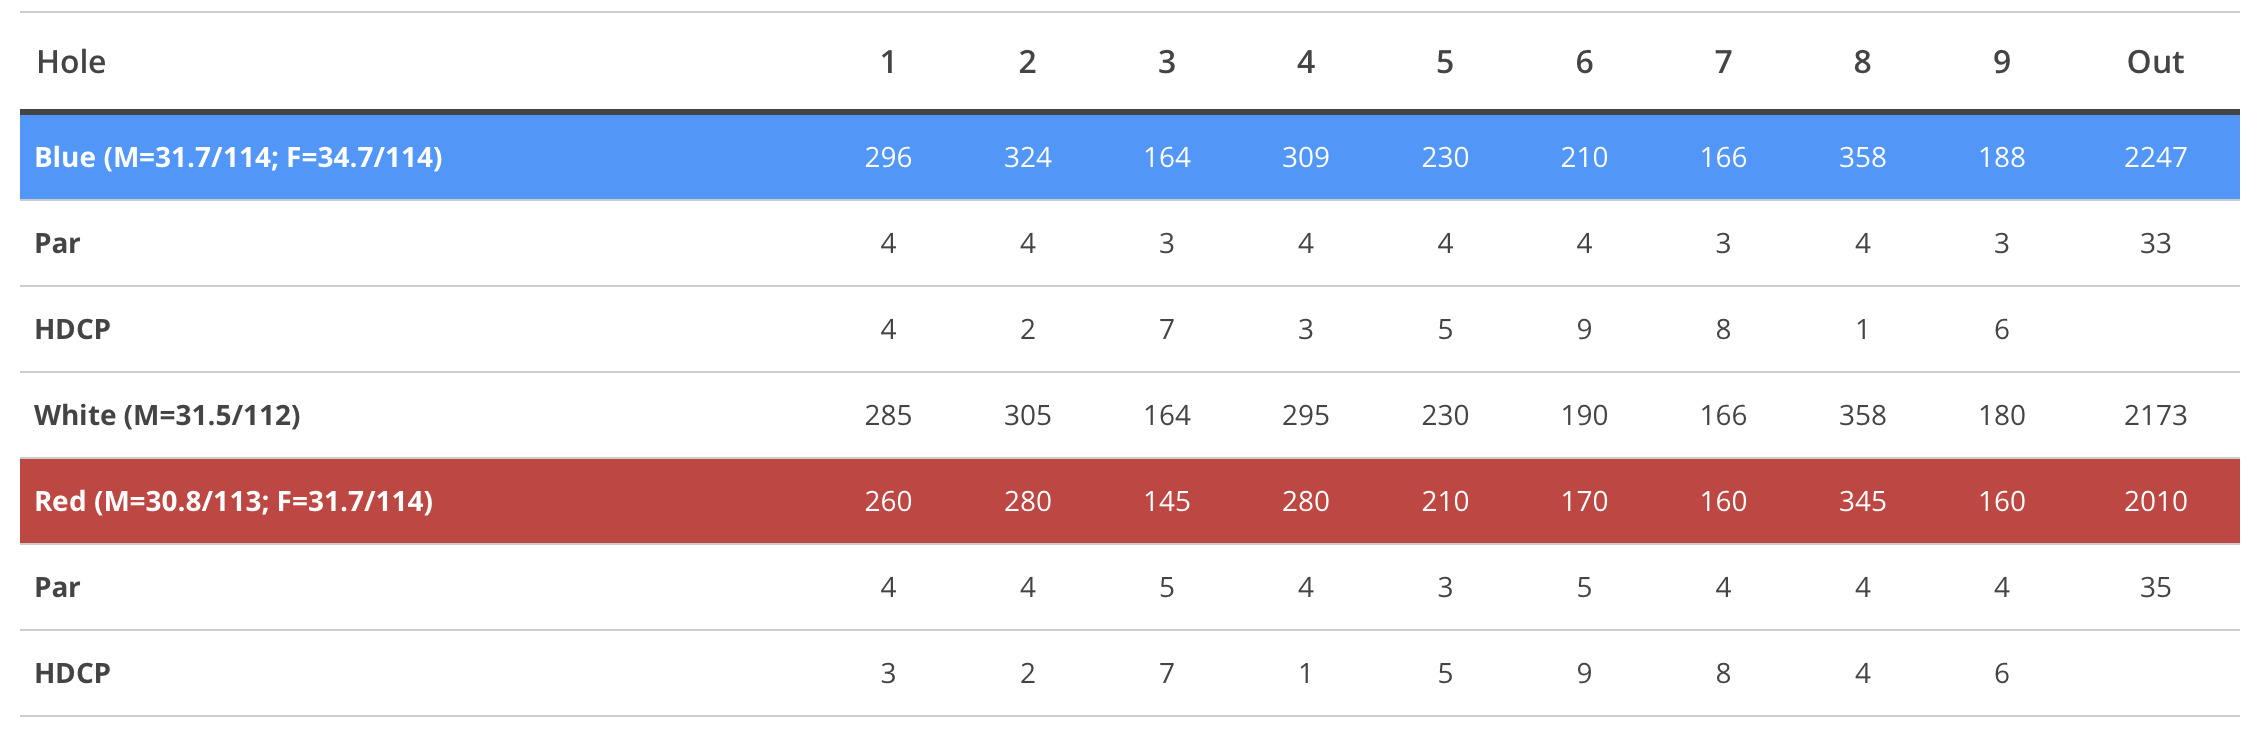Click Blue hole 2 yardage 324
2257x745 pixels.
point(1027,157)
